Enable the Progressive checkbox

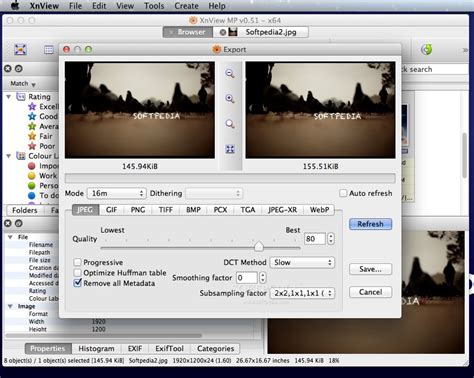pos(77,262)
